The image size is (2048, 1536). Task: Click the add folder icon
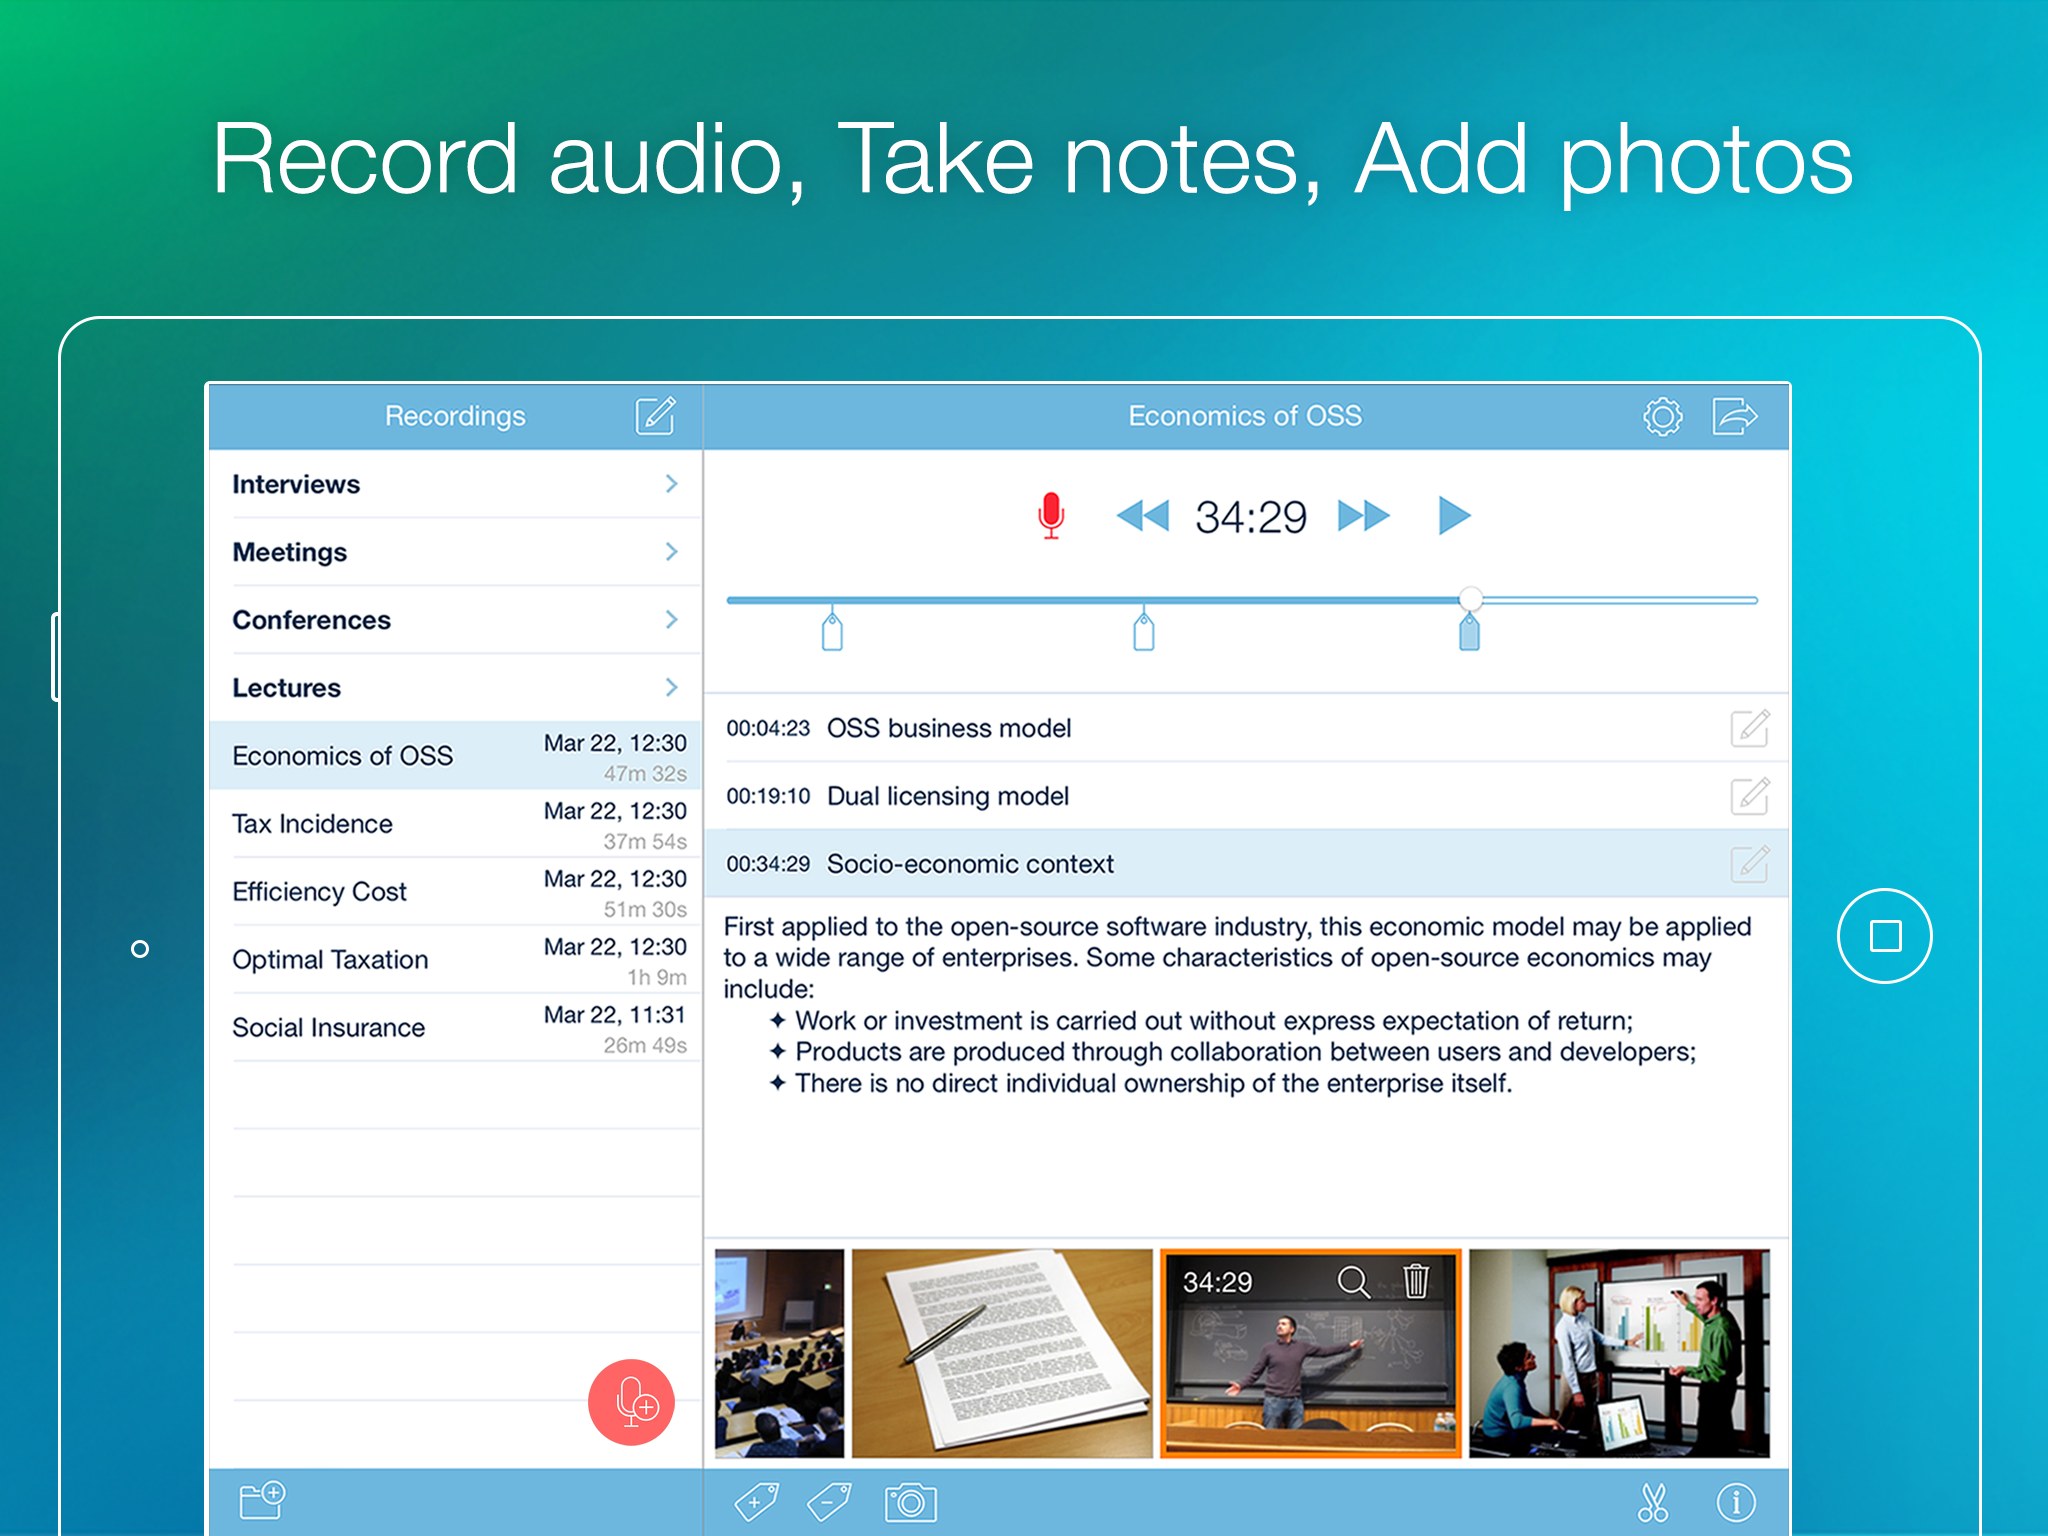tap(263, 1500)
